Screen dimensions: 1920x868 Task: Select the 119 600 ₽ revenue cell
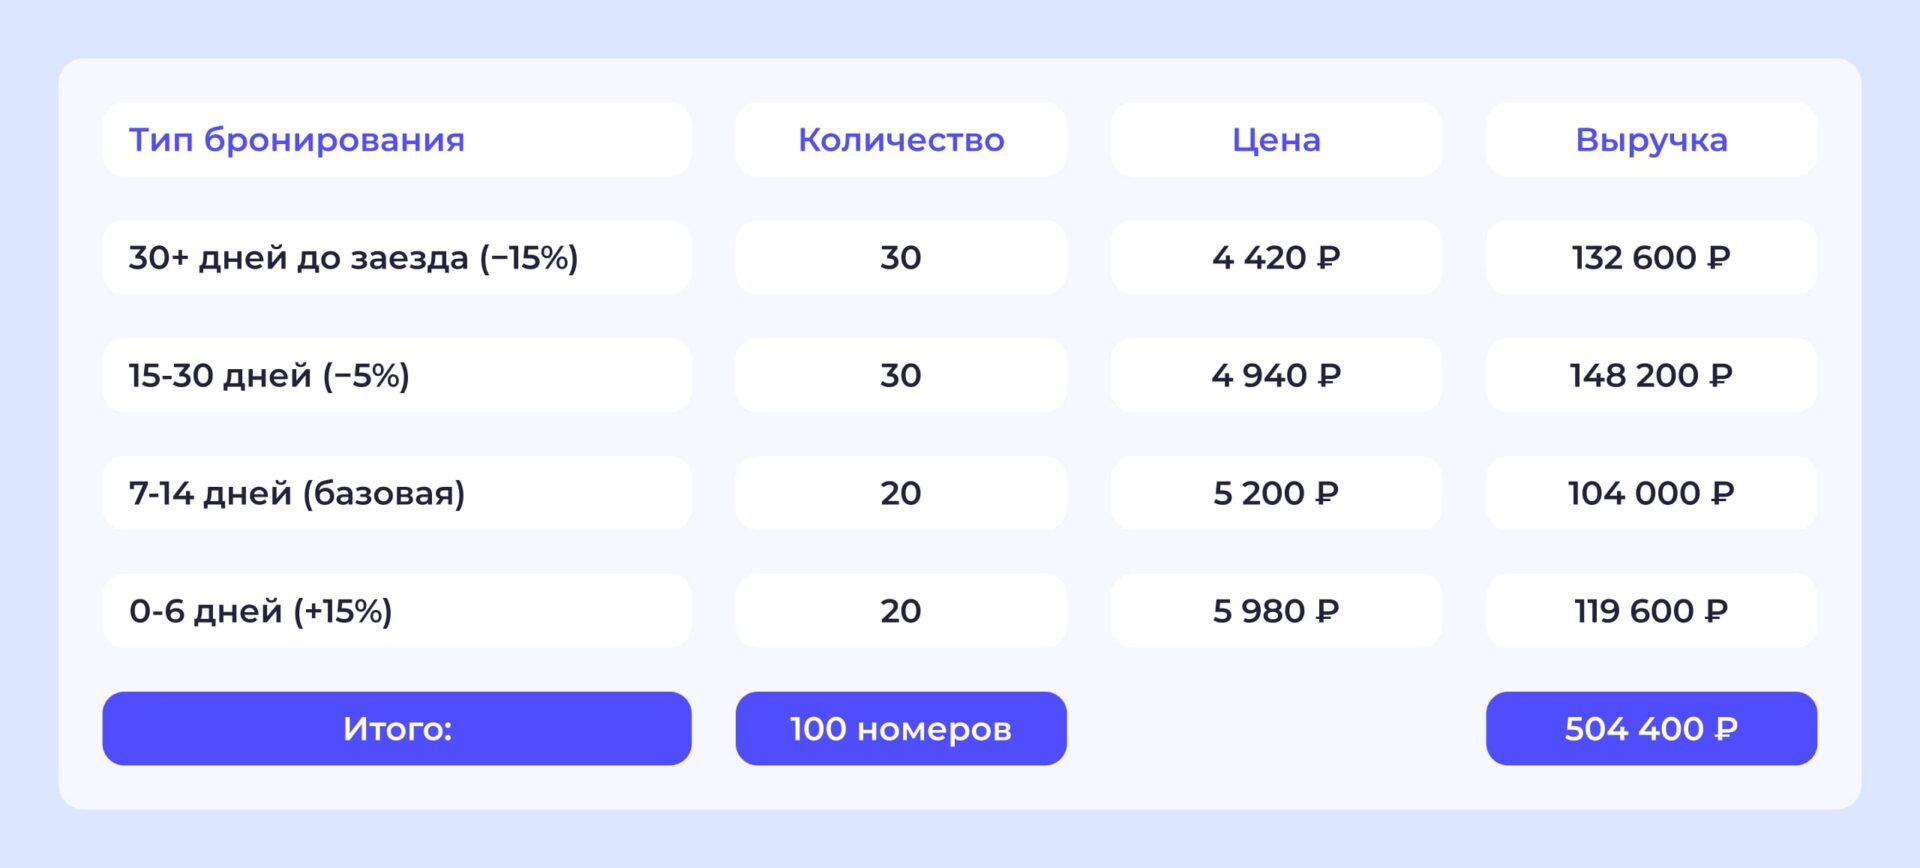click(x=1650, y=611)
